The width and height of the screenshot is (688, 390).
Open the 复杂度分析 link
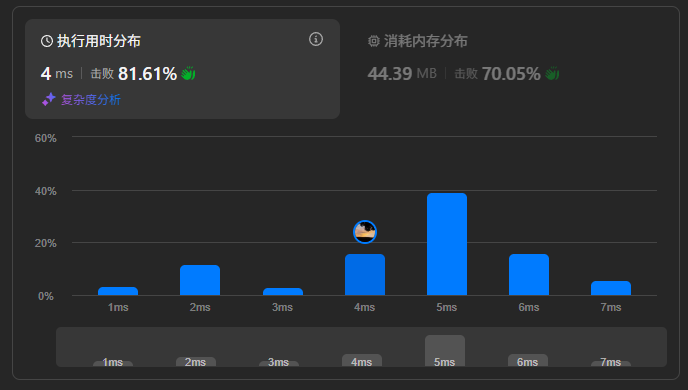[90, 100]
